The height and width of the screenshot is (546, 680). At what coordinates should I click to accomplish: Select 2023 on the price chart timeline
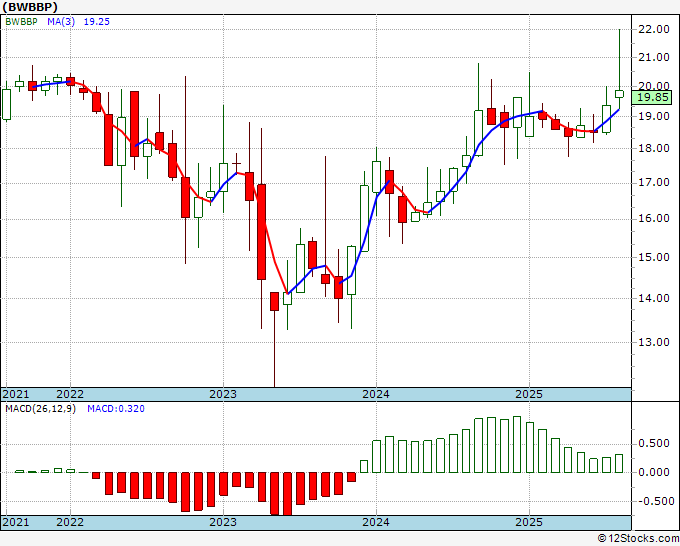click(x=223, y=394)
